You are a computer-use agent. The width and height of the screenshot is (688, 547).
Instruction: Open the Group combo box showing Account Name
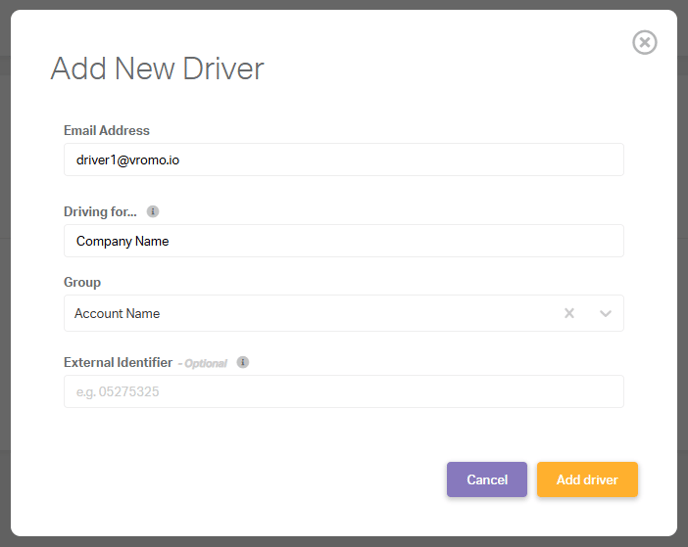344,313
